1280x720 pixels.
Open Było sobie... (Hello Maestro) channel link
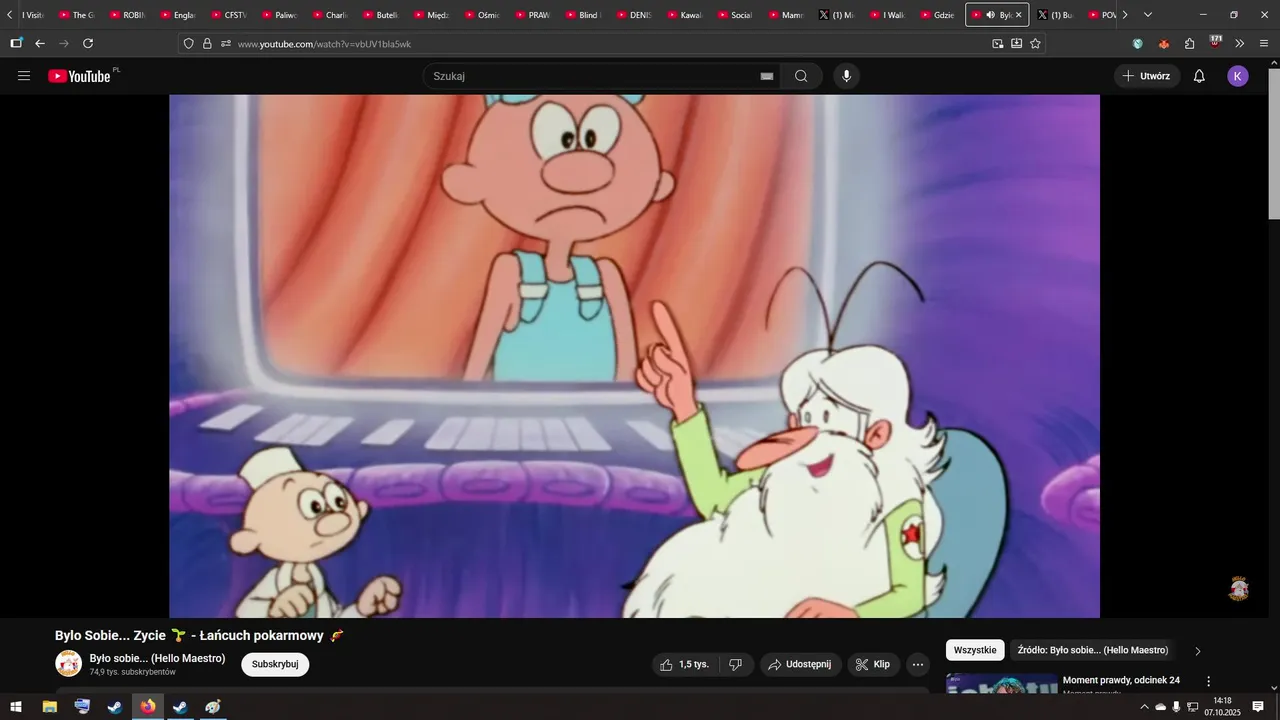pos(157,658)
